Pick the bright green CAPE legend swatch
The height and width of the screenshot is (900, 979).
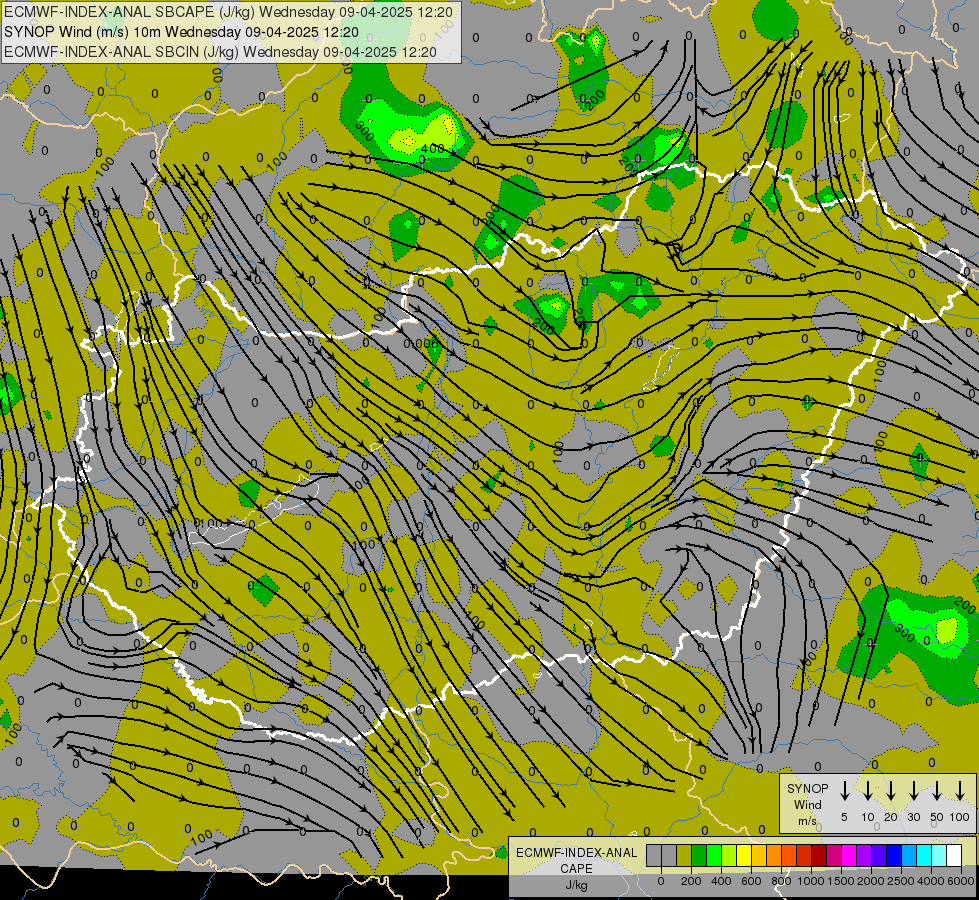[714, 855]
